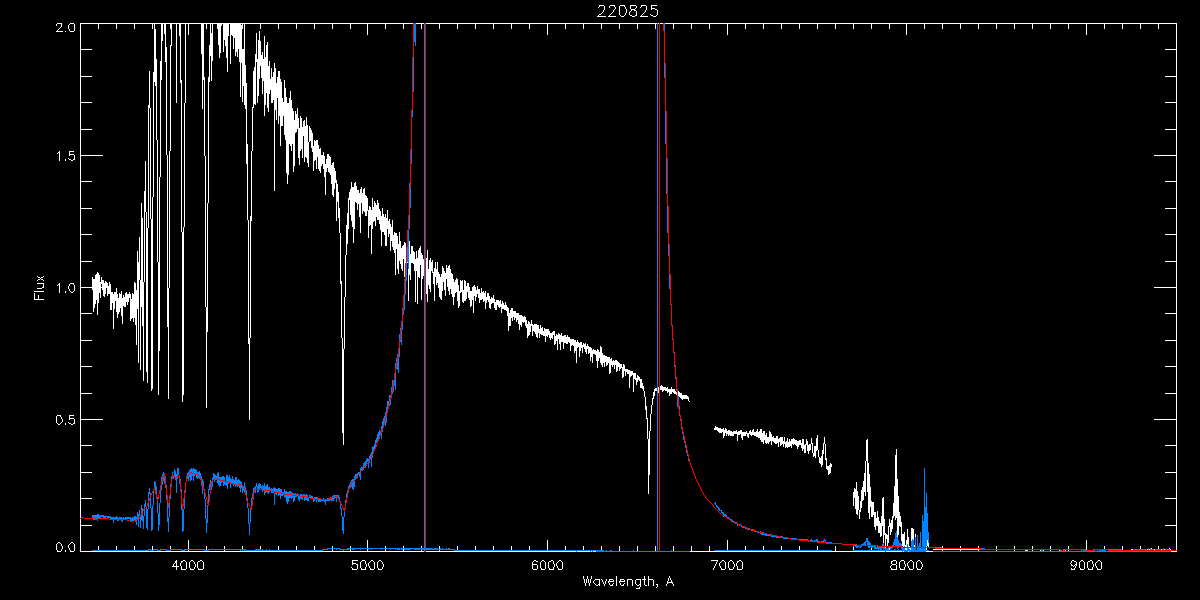Image resolution: width=1200 pixels, height=600 pixels.
Task: Click the white spectrum peak near 7800
Action: [867, 442]
